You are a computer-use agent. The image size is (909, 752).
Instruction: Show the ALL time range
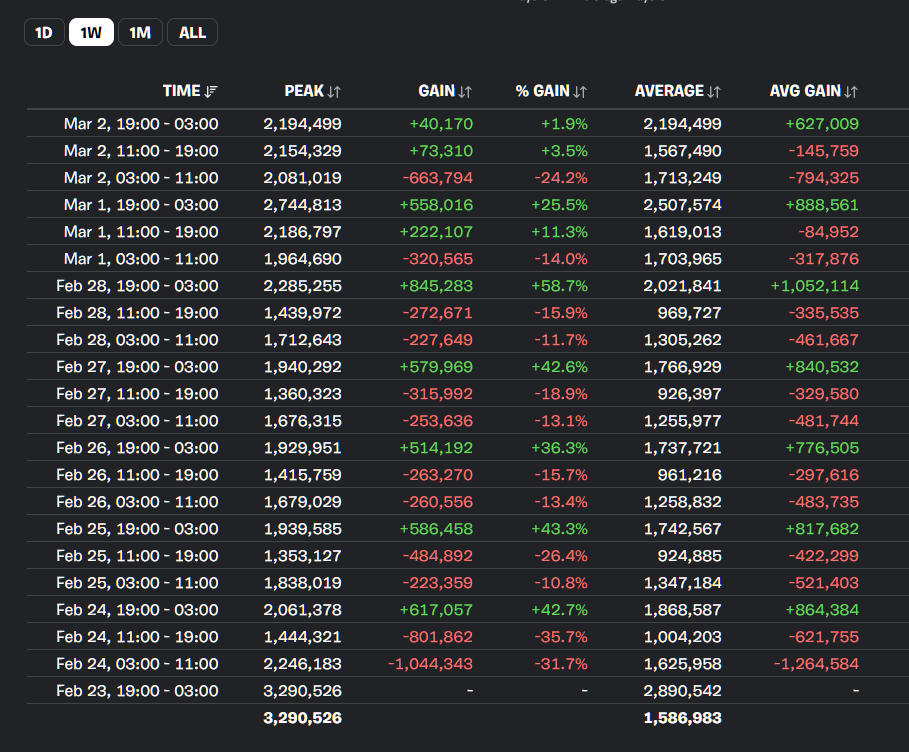[192, 32]
